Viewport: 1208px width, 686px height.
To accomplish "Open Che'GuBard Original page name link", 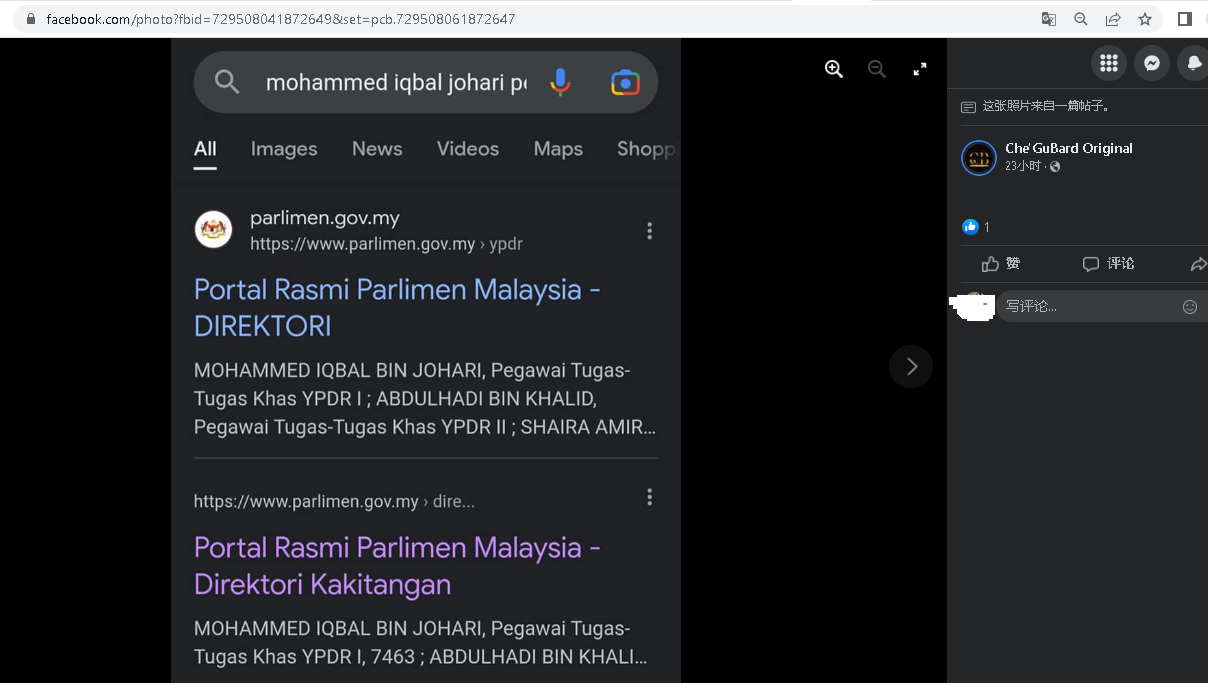I will 1069,148.
